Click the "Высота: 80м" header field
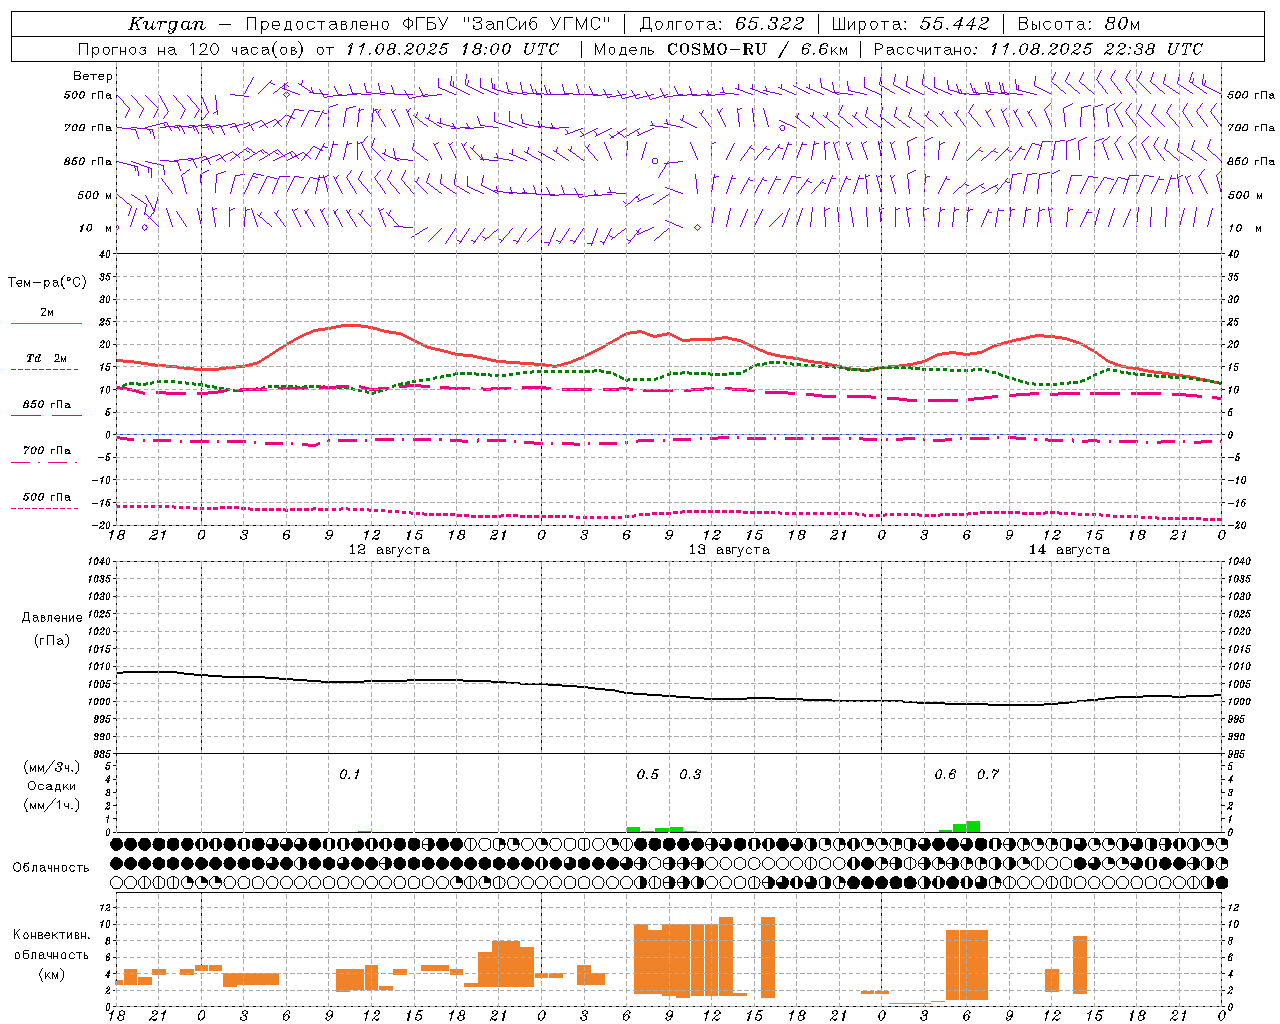Screen dimensions: 1280x1024 tap(1079, 24)
